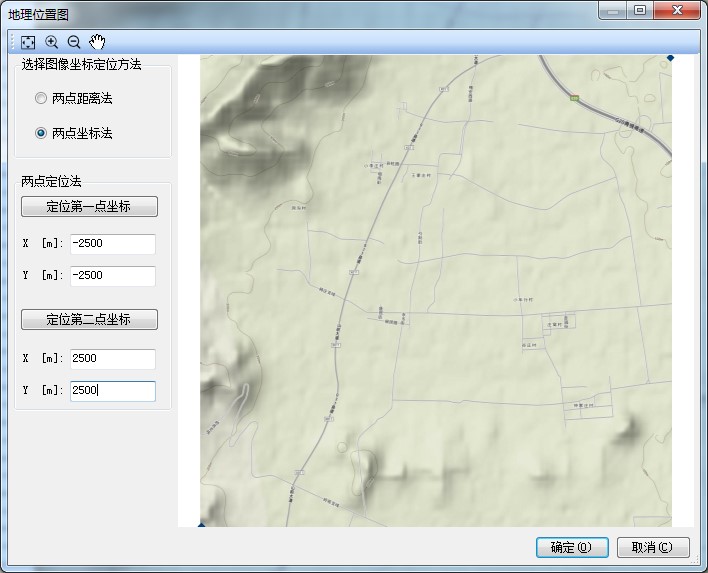The height and width of the screenshot is (573, 708).
Task: Select the 两点距离法 radio option
Action: (x=41, y=99)
